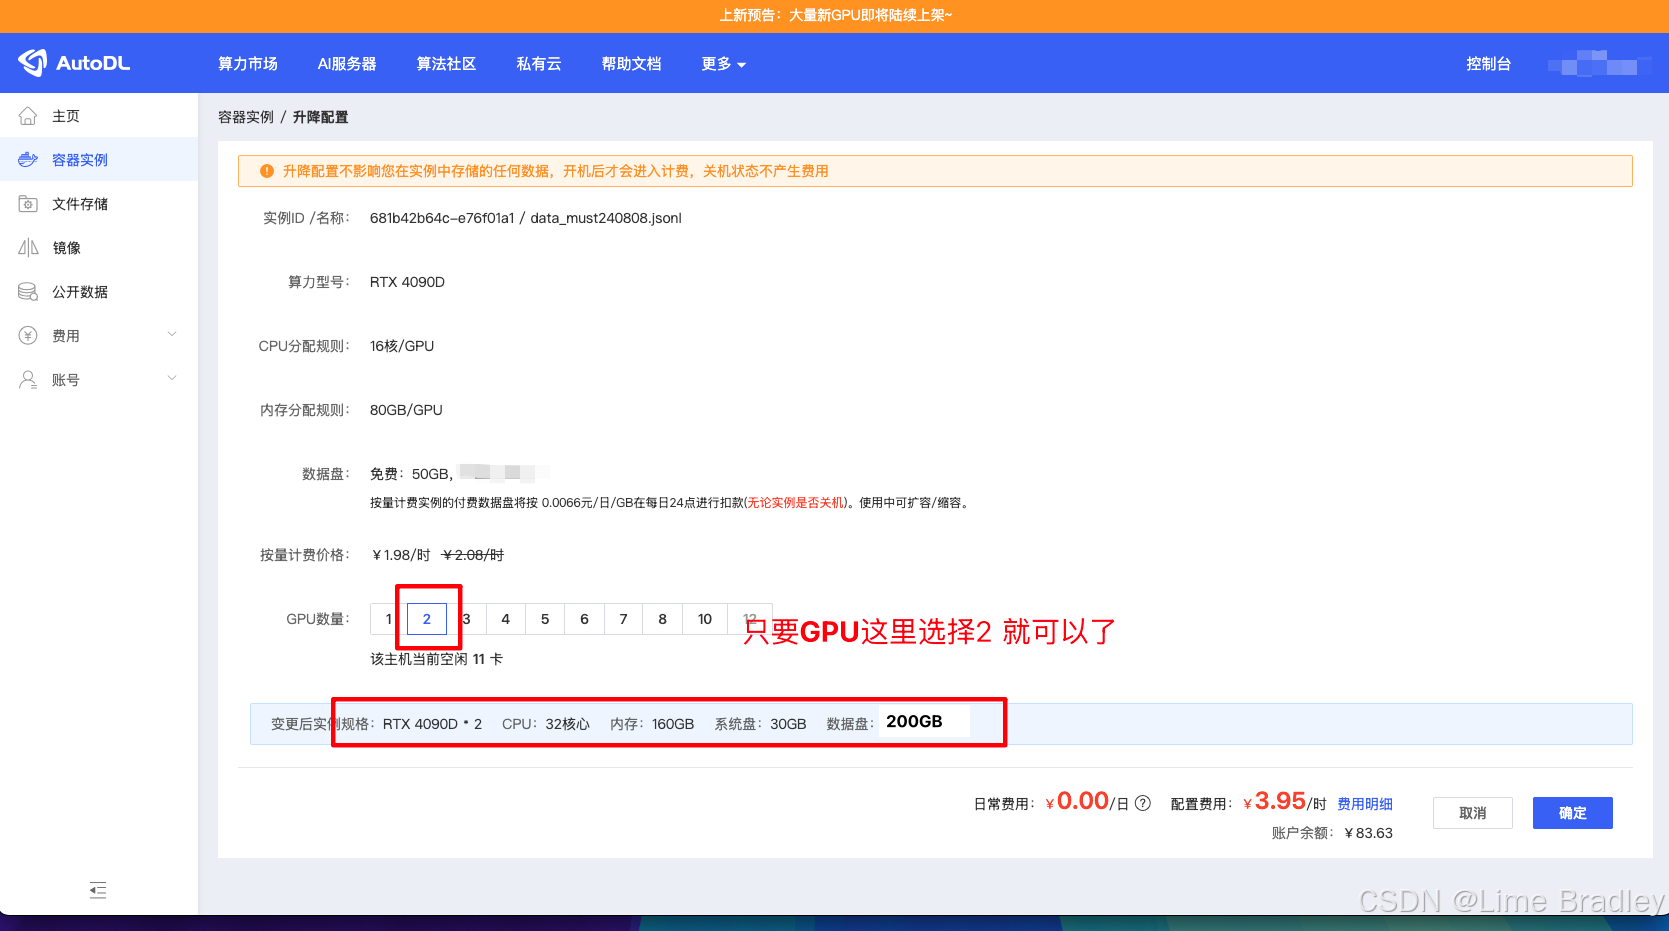Click the 16核/GPU value

point(402,346)
